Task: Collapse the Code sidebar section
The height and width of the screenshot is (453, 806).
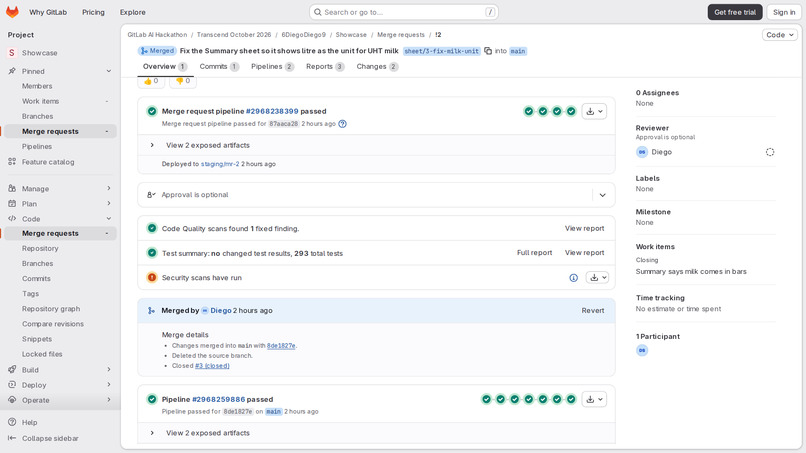Action: 108,219
